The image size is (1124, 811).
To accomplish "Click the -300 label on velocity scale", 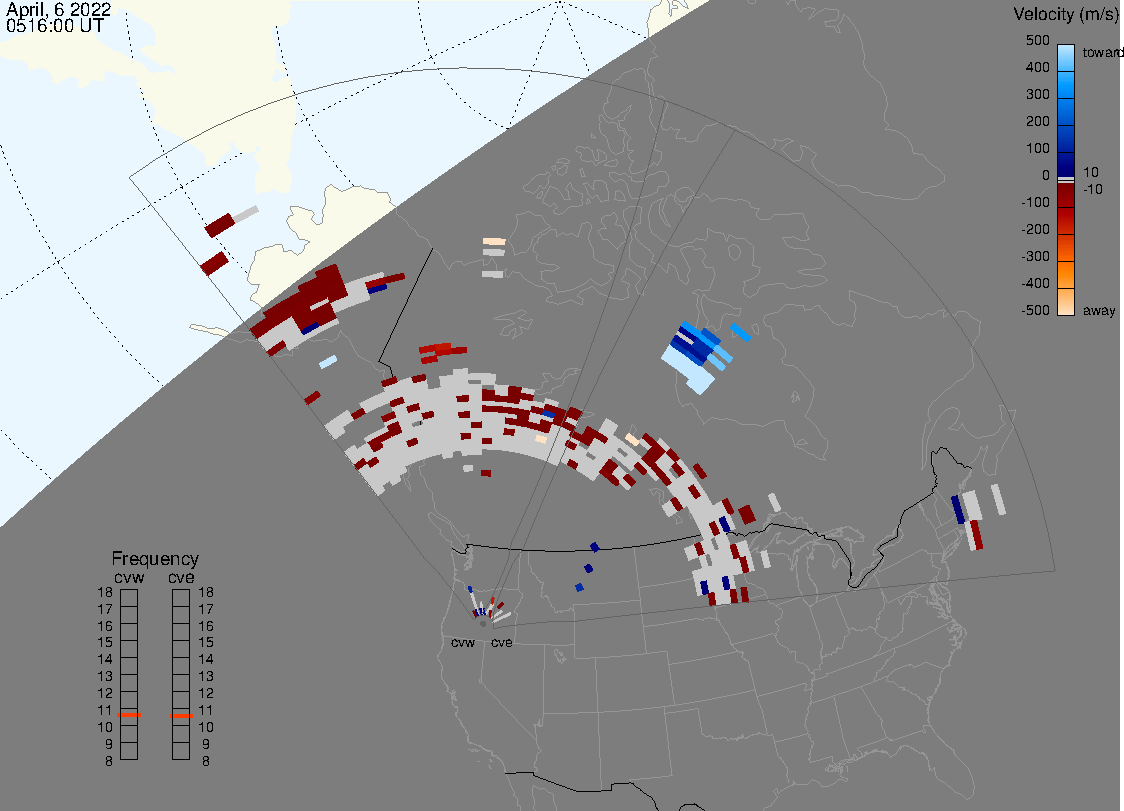I will coord(1035,257).
